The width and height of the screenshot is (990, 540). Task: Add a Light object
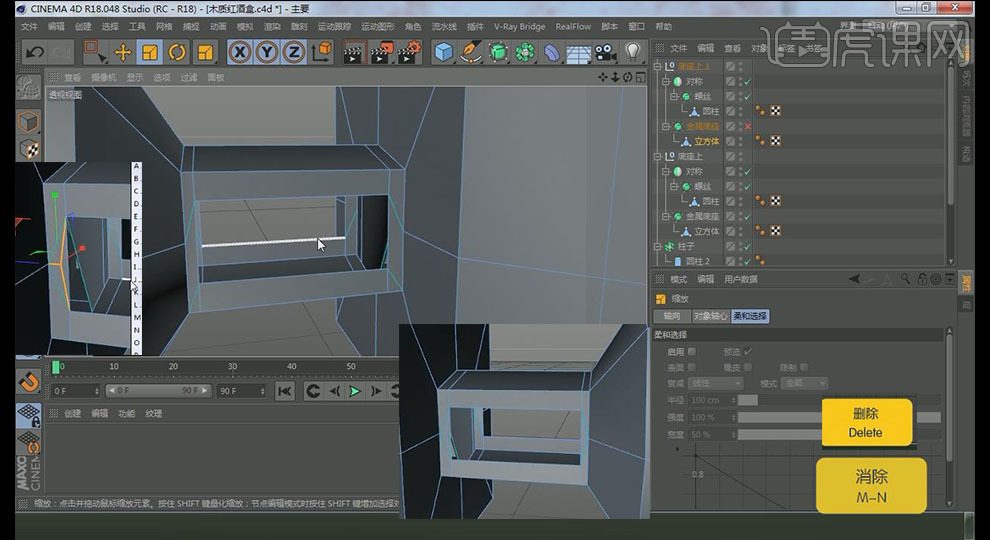[633, 52]
